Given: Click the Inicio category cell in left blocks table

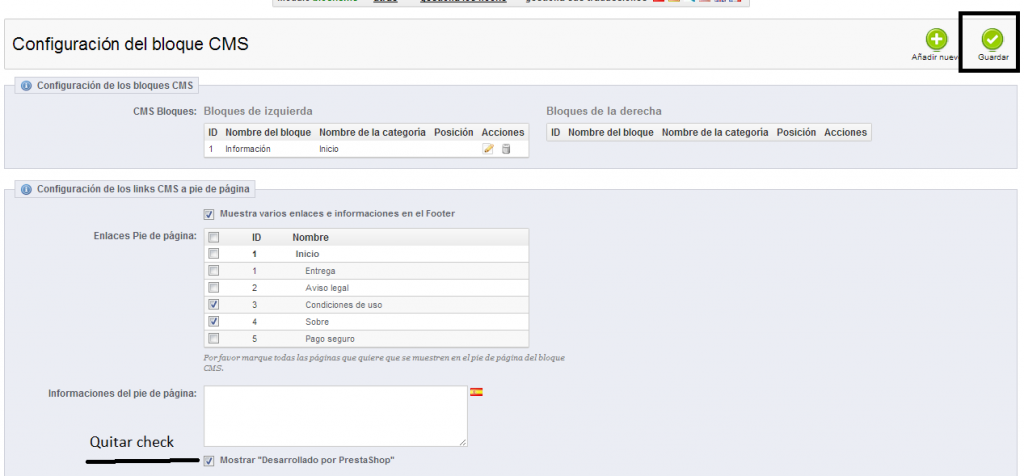Looking at the screenshot, I should [x=328, y=149].
